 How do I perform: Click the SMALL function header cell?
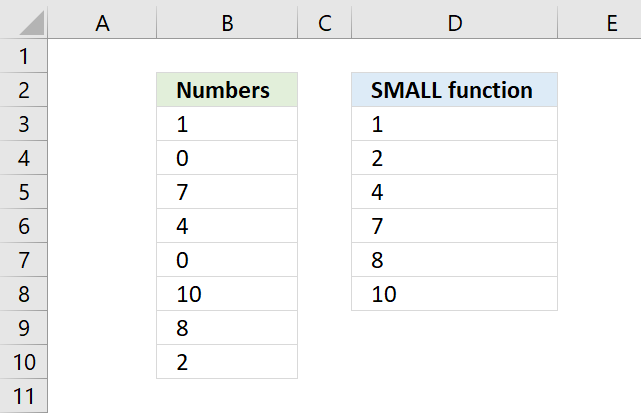pyautogui.click(x=454, y=90)
